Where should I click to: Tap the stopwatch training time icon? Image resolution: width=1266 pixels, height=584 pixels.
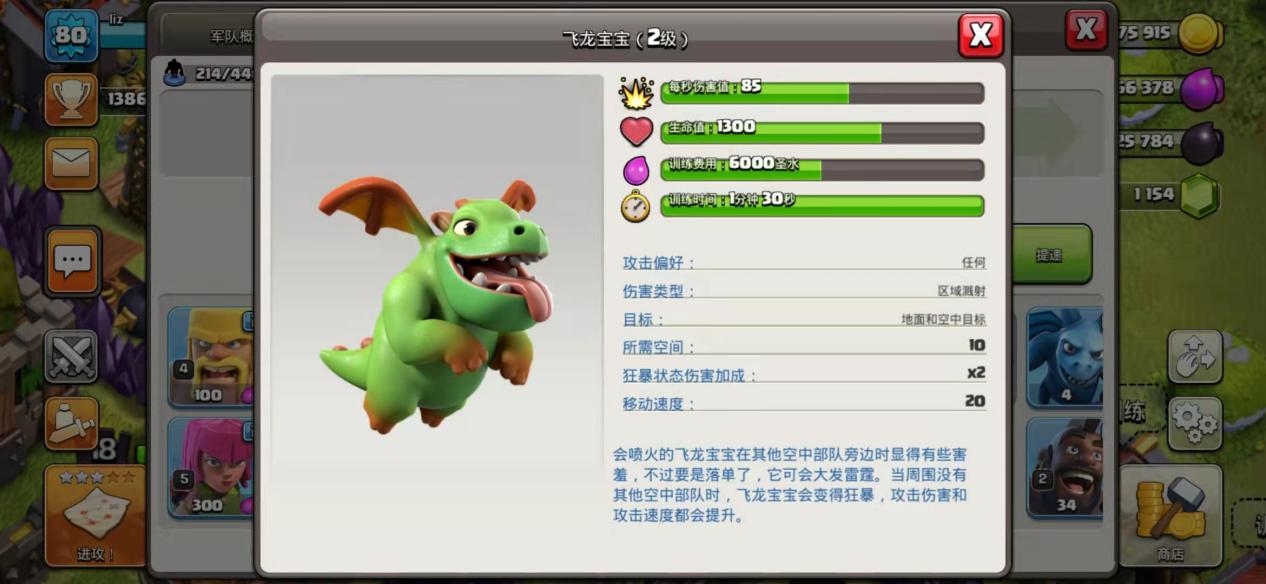pos(636,206)
